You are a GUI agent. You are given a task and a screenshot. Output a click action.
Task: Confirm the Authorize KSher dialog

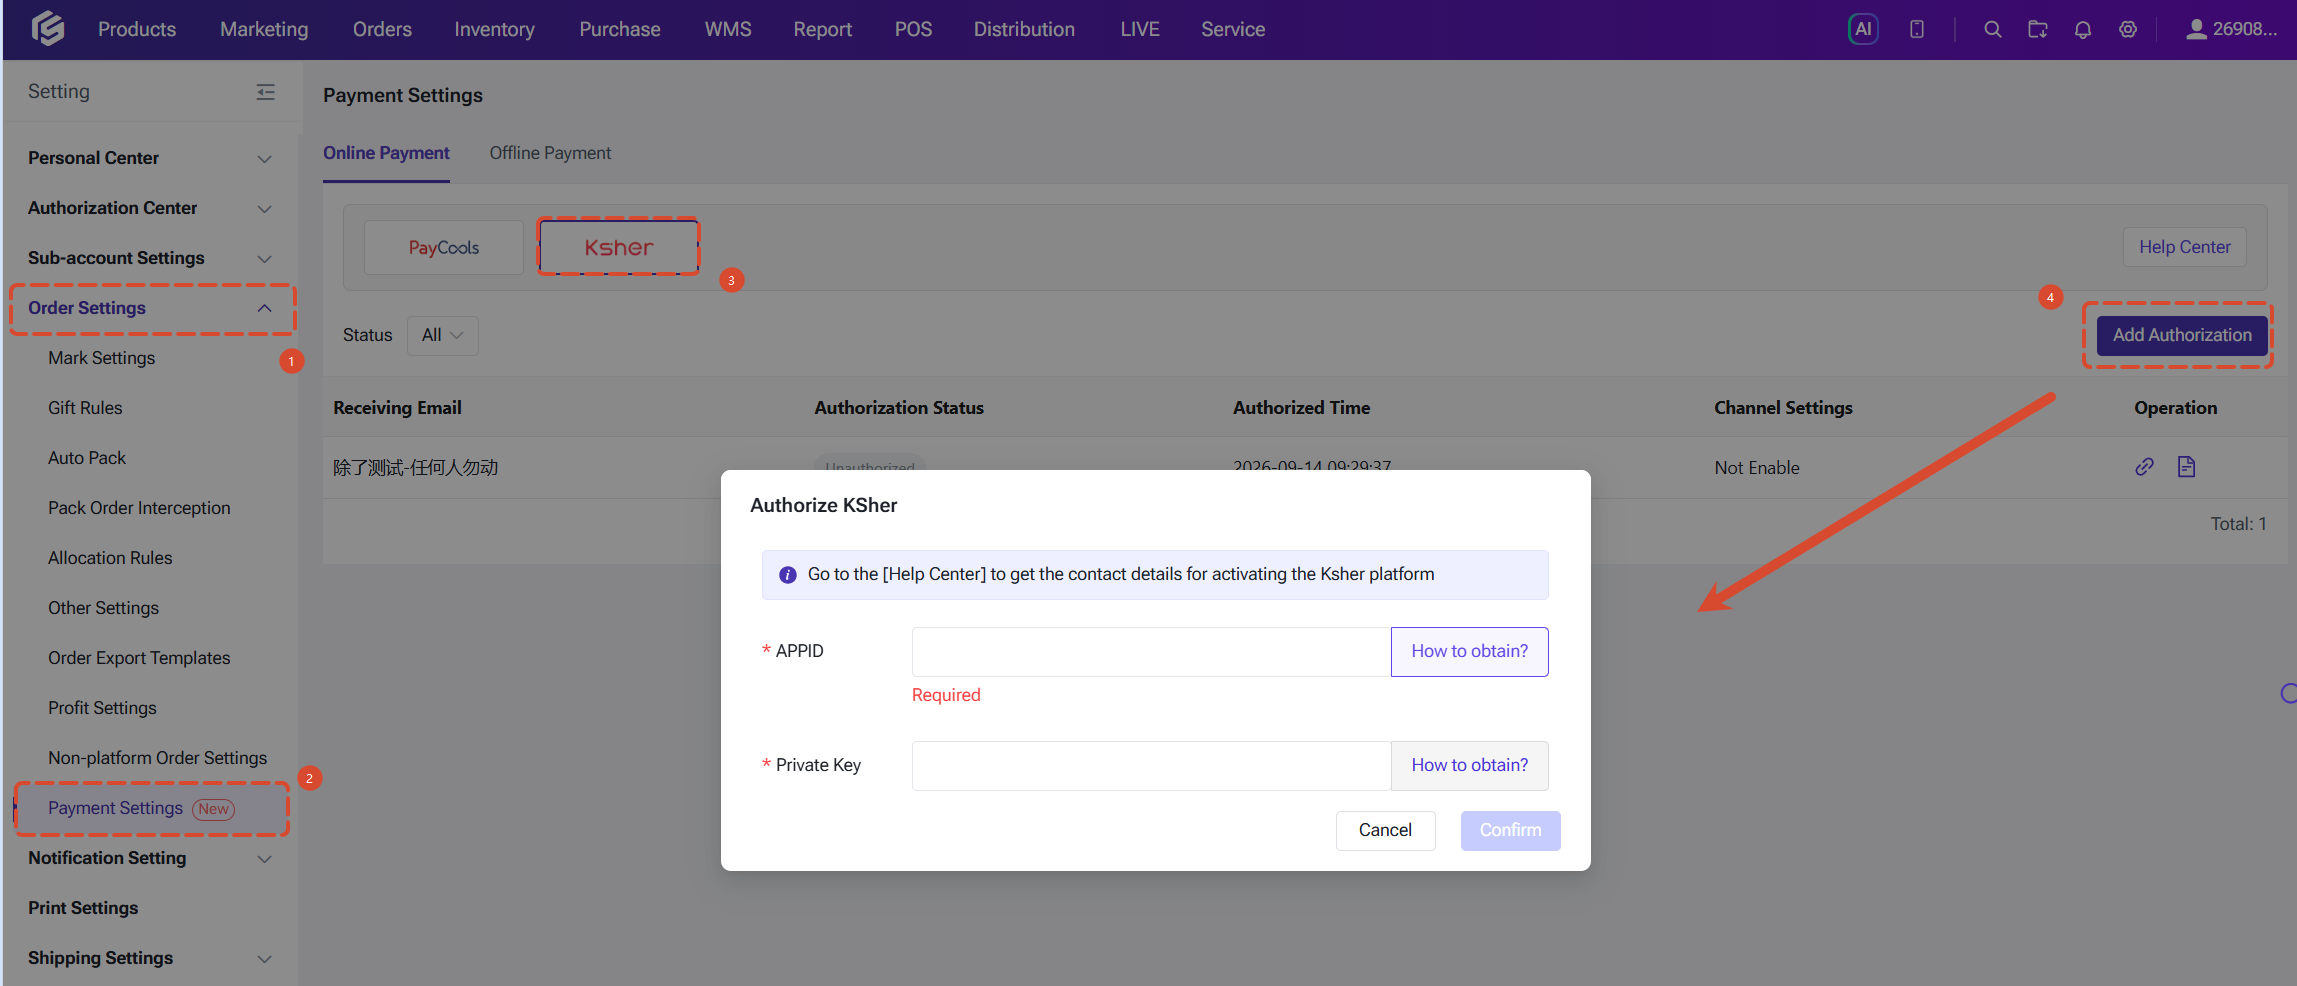click(1510, 830)
